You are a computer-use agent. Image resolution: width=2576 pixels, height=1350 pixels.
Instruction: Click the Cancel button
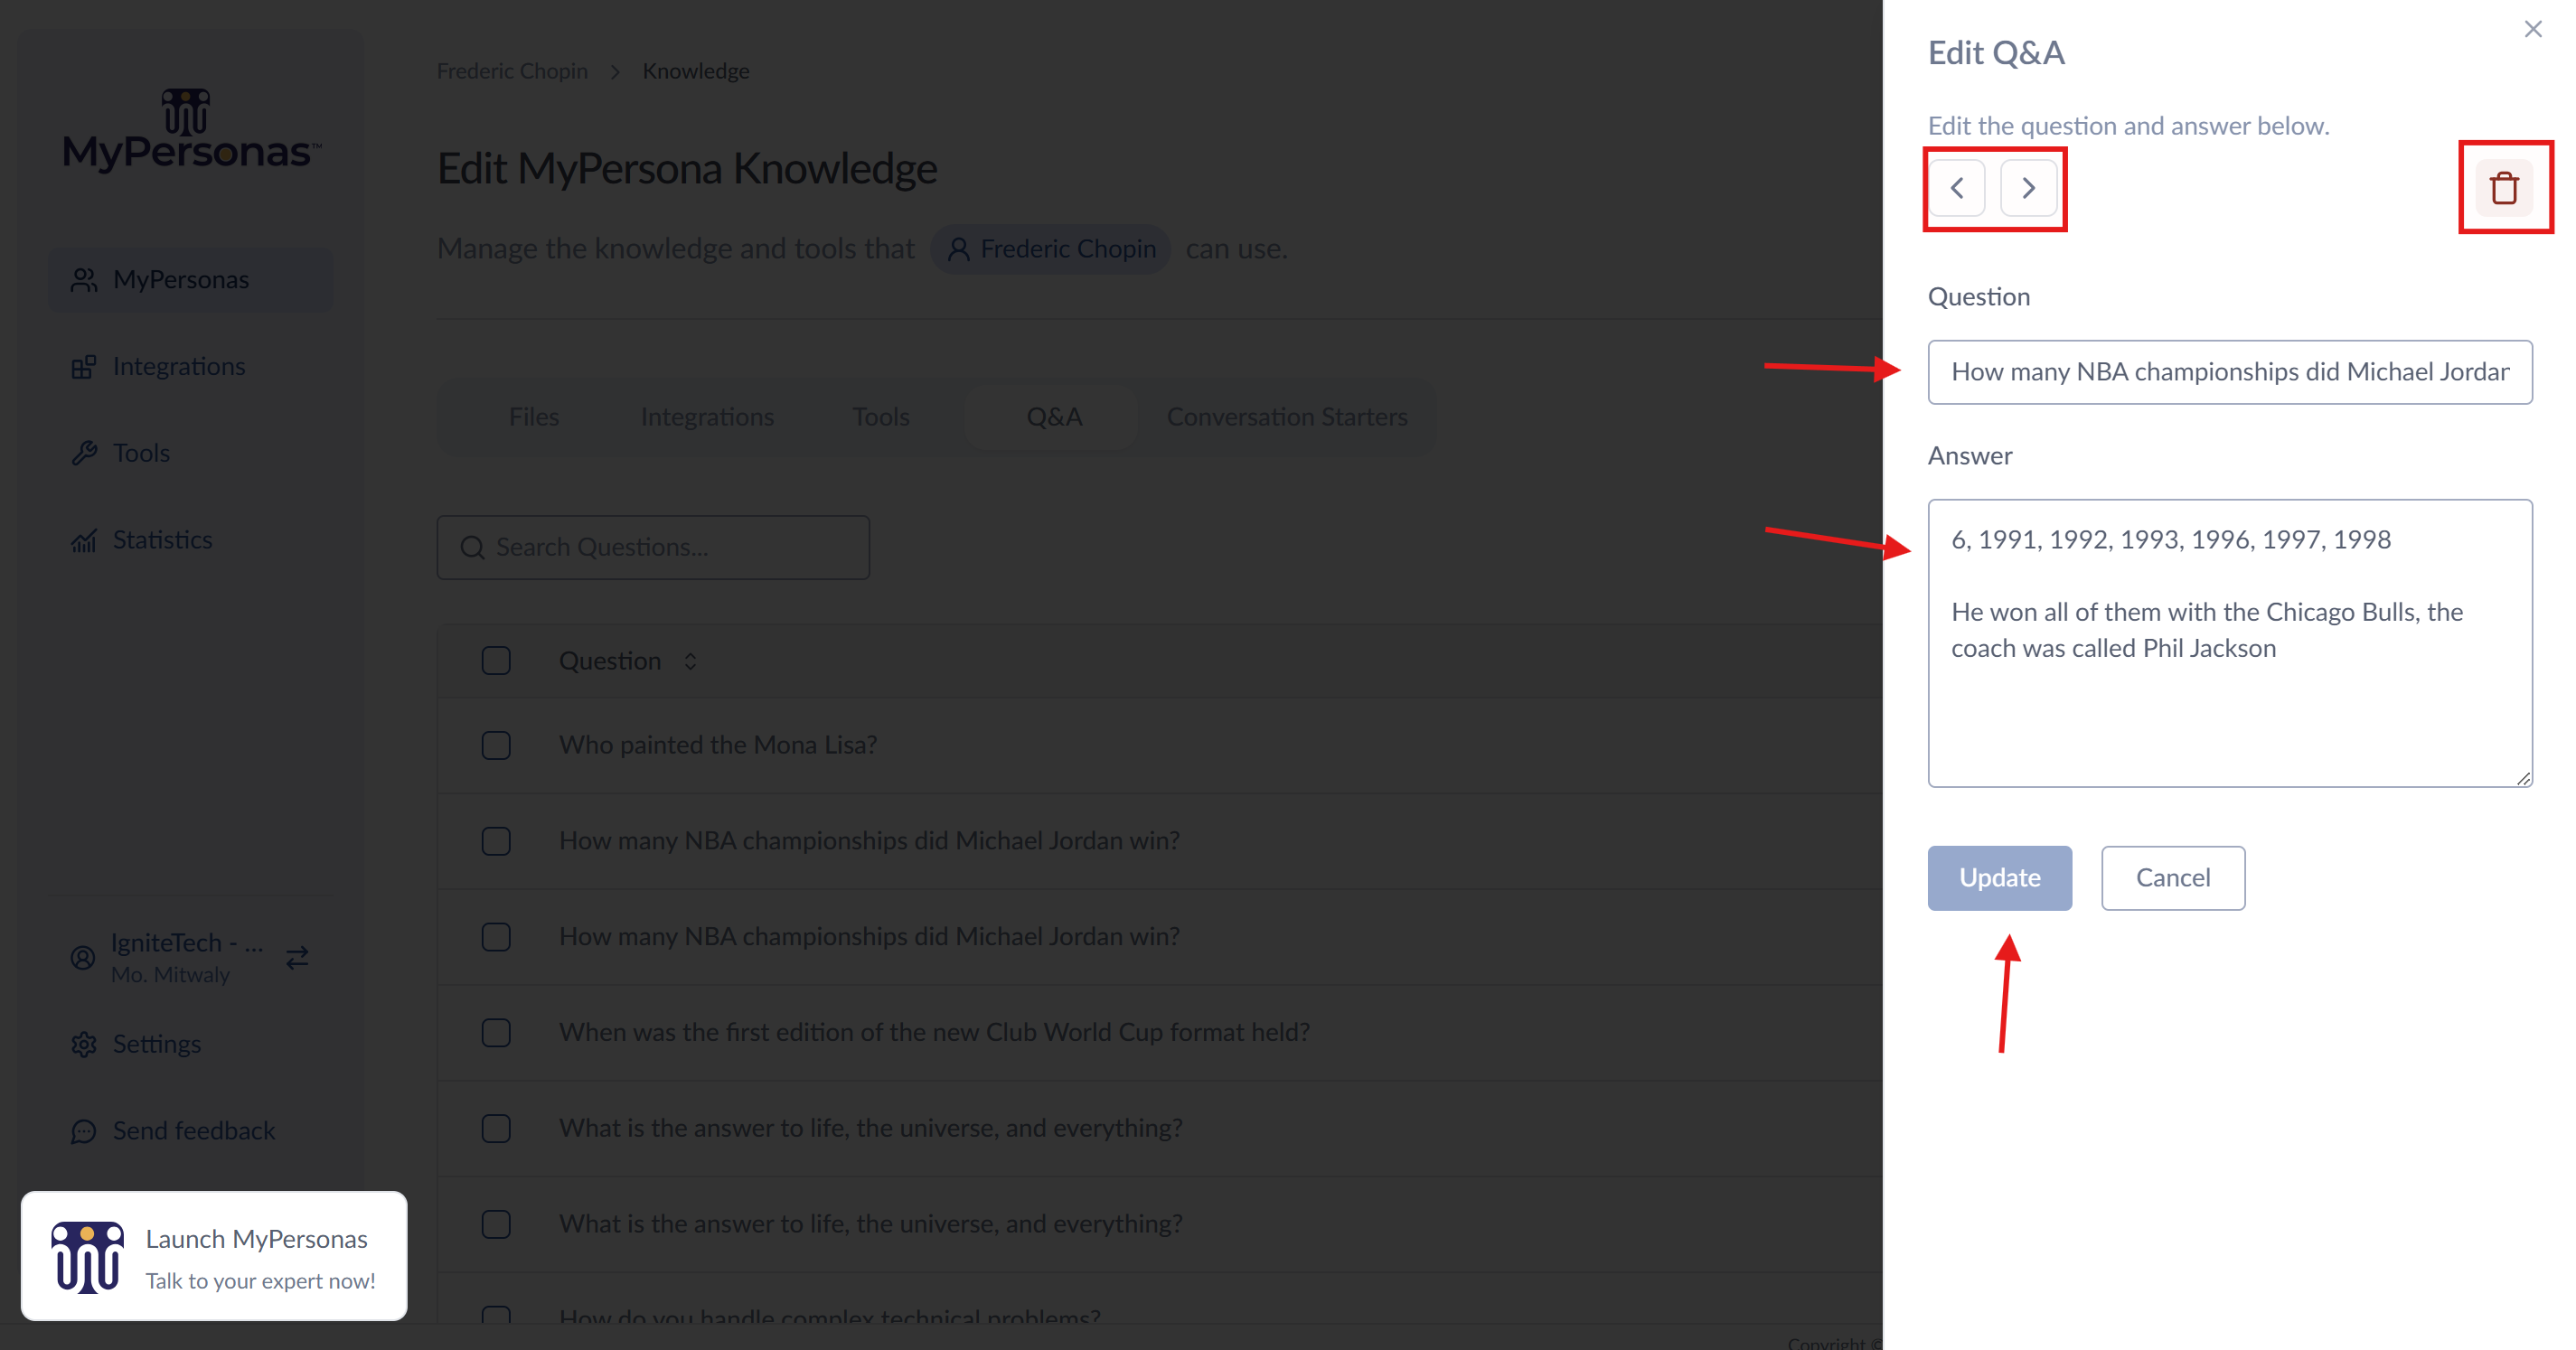(2172, 877)
